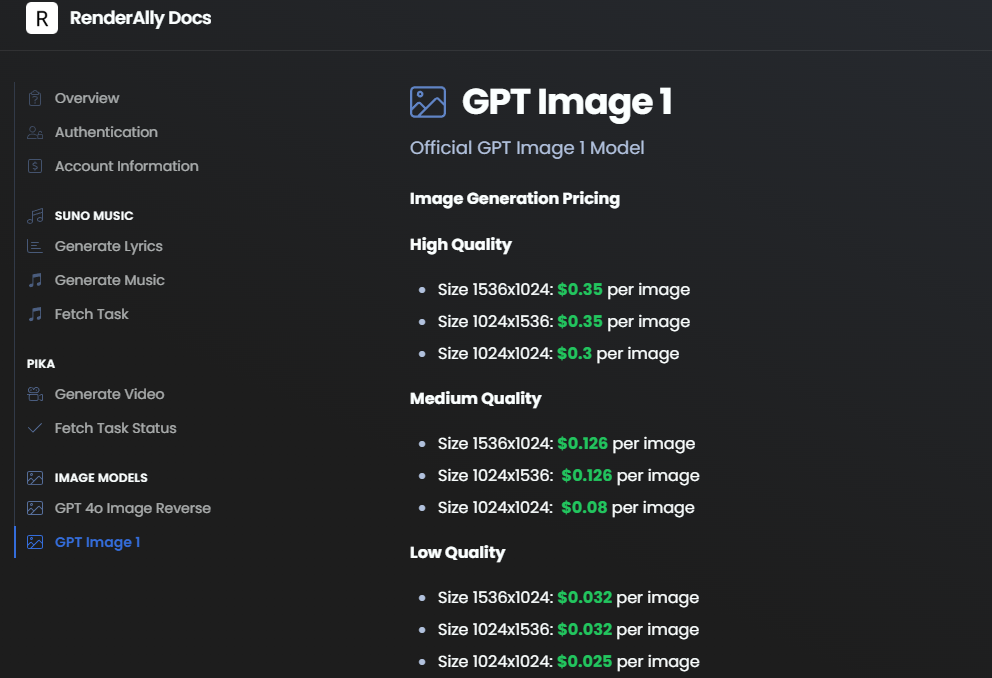Click the Low 1024x1536 $0.032 line

point(568,630)
